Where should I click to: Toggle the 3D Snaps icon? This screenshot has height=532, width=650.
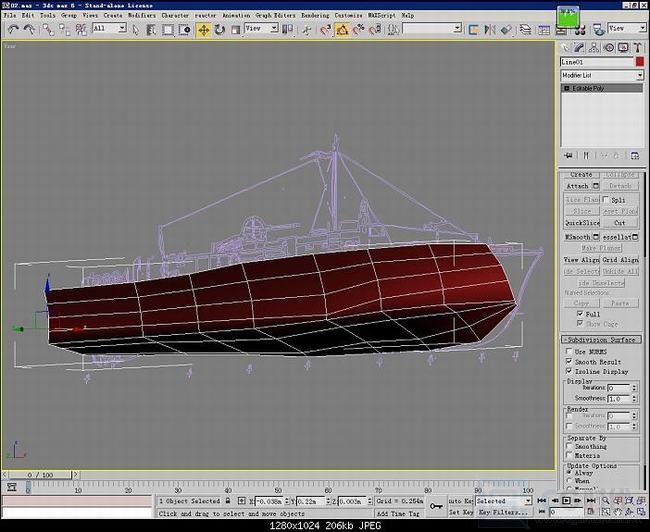325,29
